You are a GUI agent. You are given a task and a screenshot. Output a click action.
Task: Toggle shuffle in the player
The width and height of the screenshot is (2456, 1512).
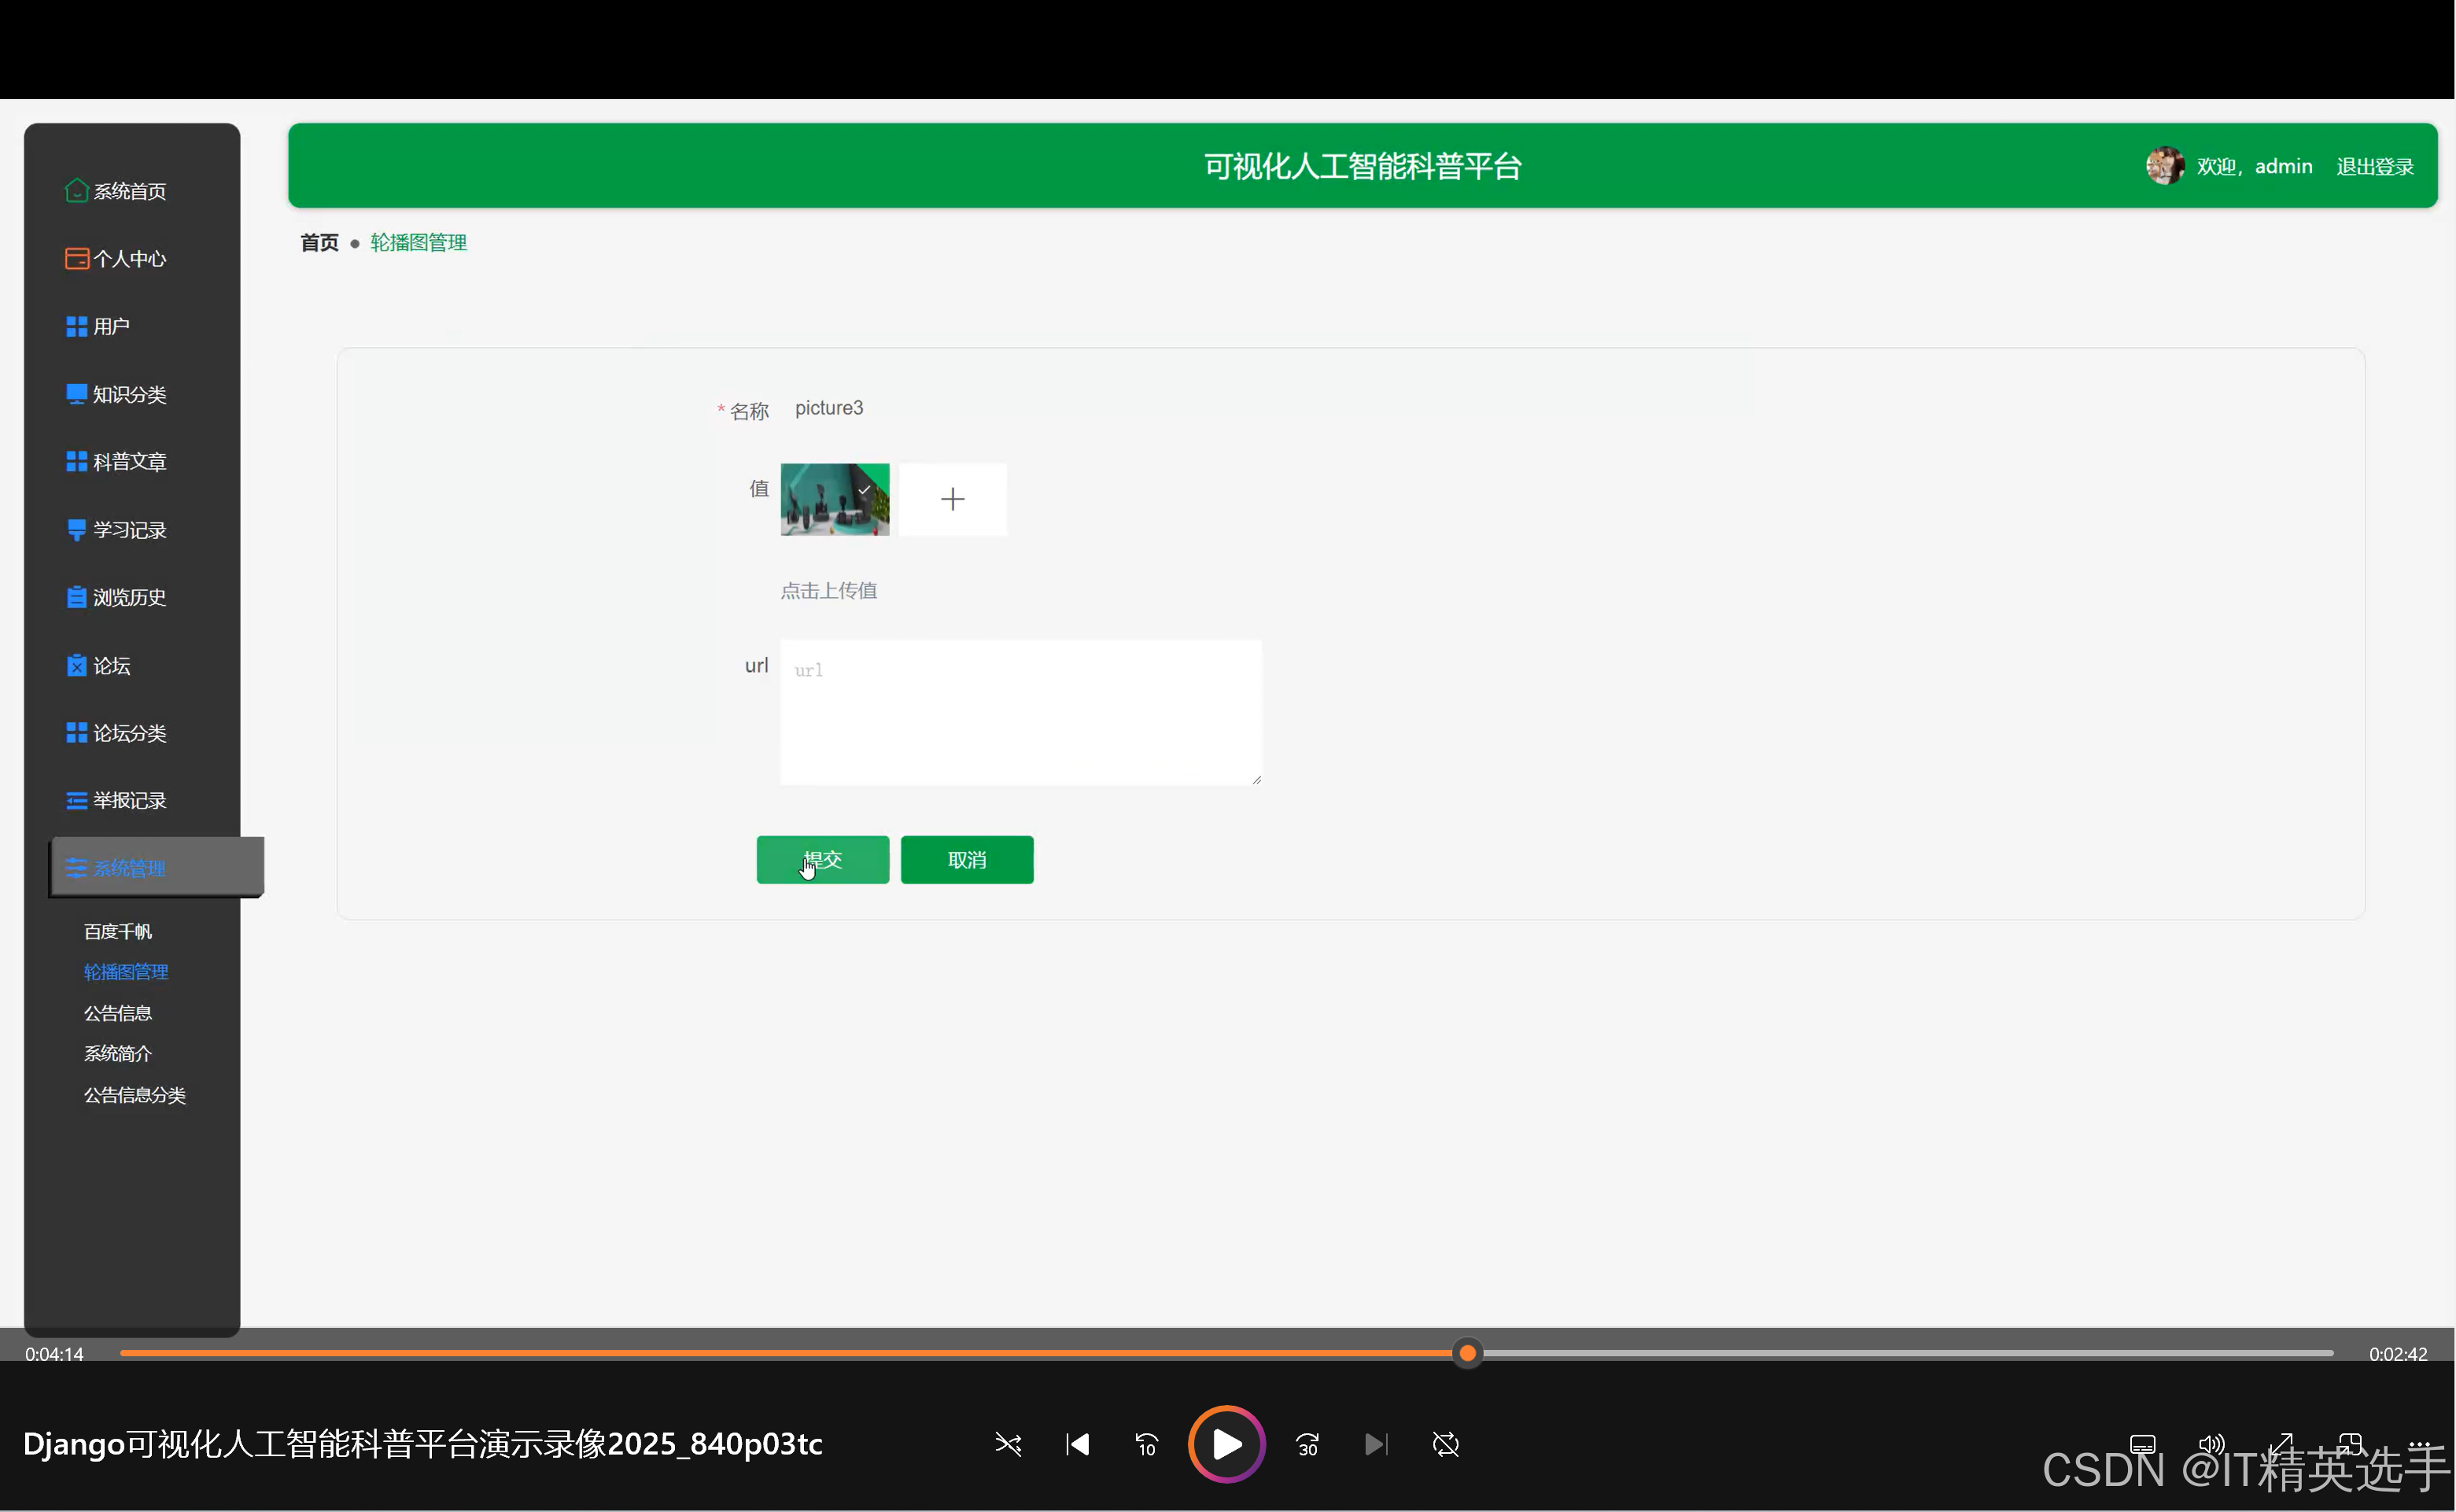click(1008, 1444)
